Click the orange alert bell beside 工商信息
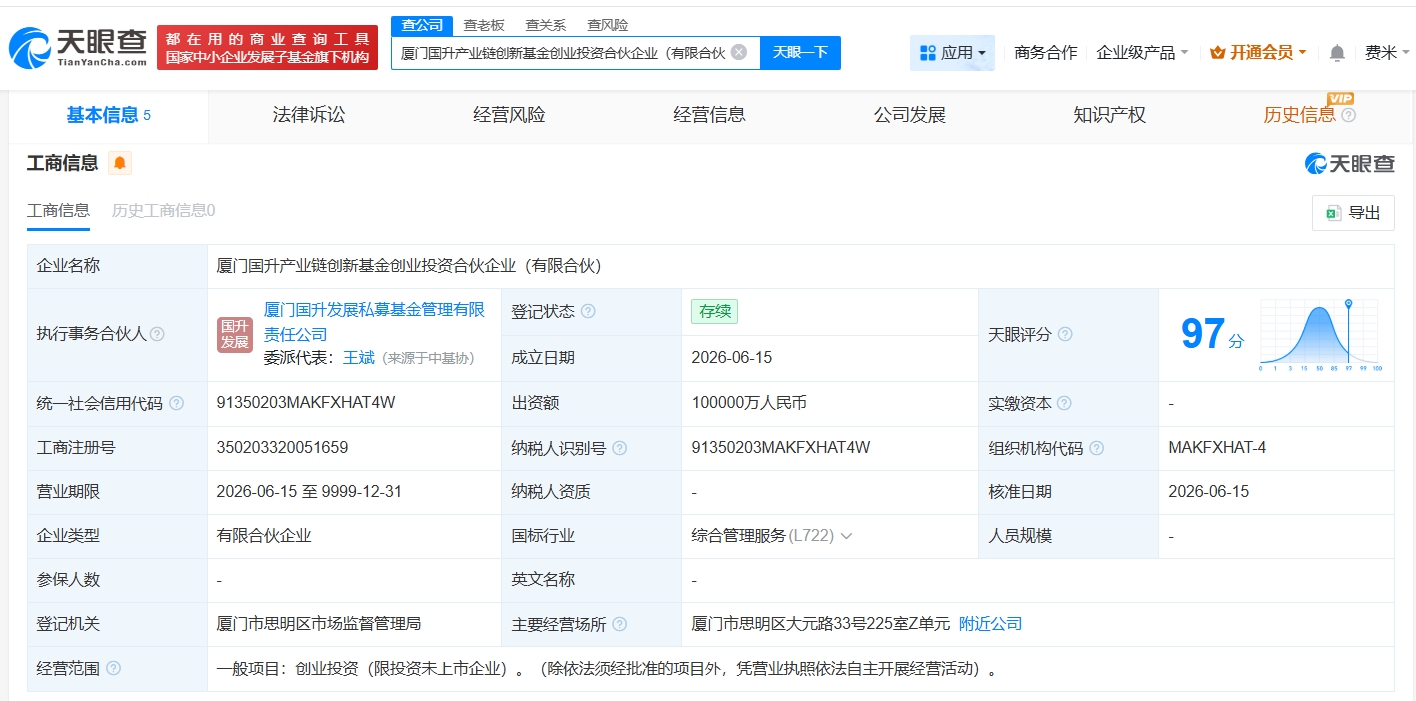This screenshot has height=701, width=1416. 120,163
